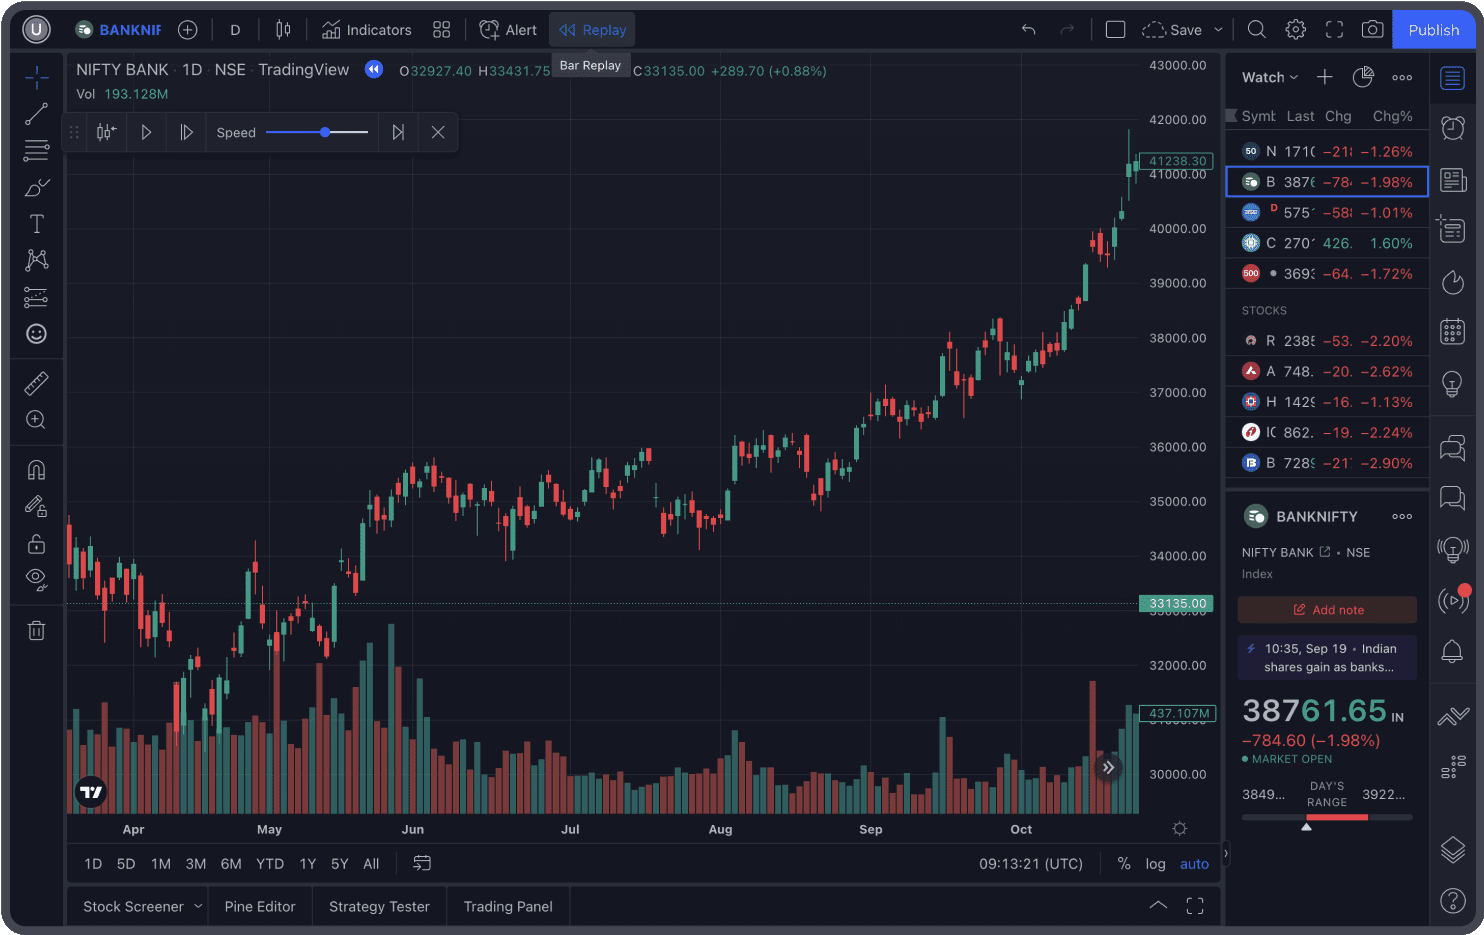Click the zoom in tool
The width and height of the screenshot is (1484, 935).
click(36, 420)
